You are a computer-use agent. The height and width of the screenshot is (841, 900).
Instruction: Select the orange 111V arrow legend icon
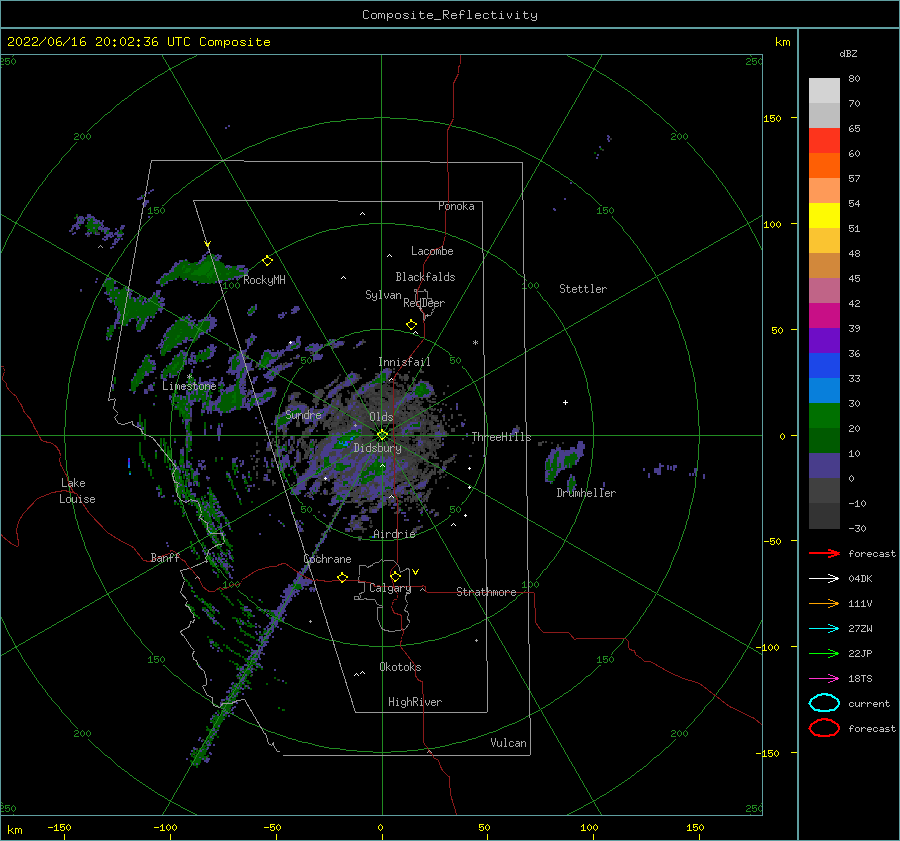(824, 603)
